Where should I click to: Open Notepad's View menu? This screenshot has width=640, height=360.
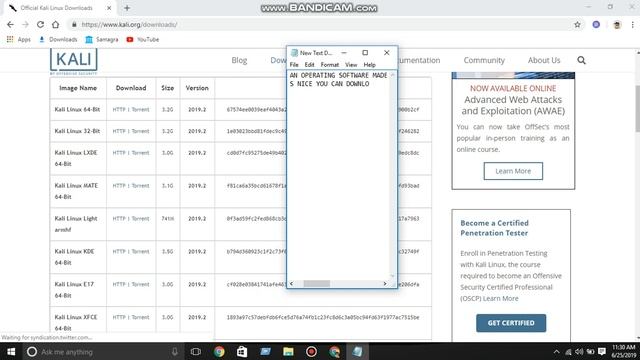tap(351, 64)
